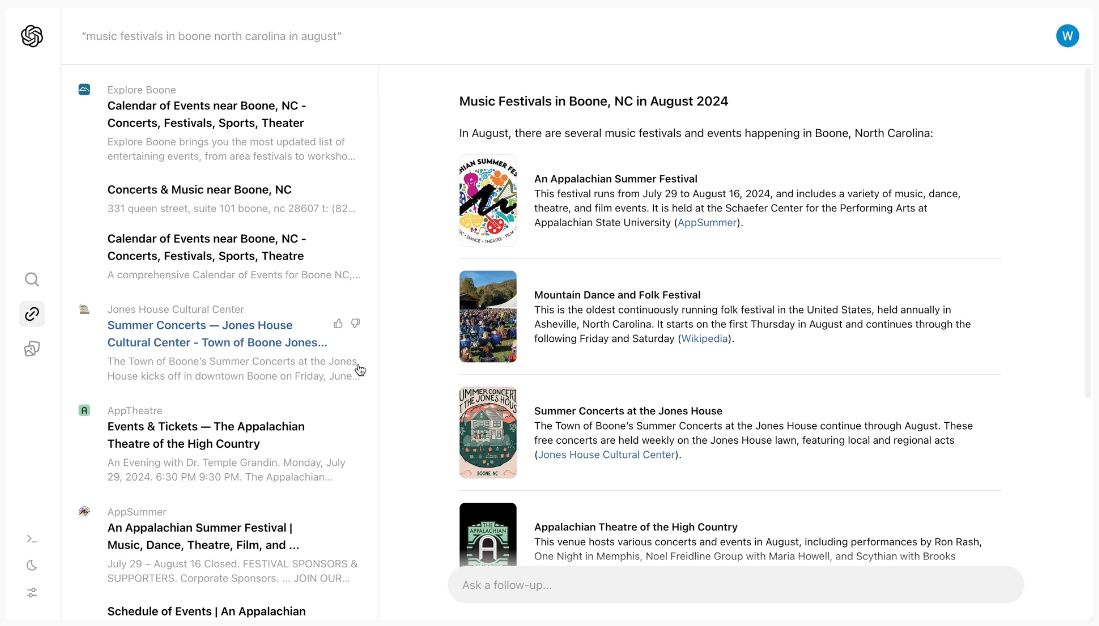This screenshot has height=626, width=1099.
Task: Click the AppTheatre favicon
Action: (x=84, y=411)
